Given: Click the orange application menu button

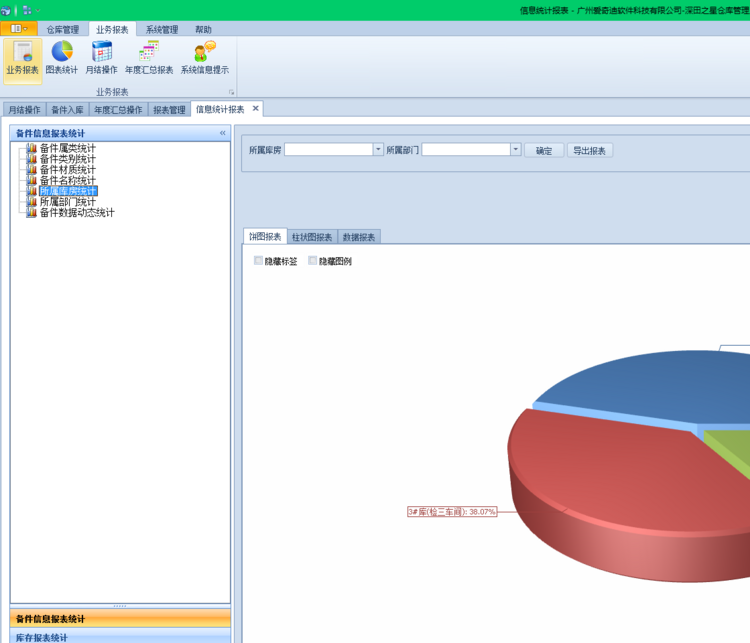Looking at the screenshot, I should [x=20, y=29].
